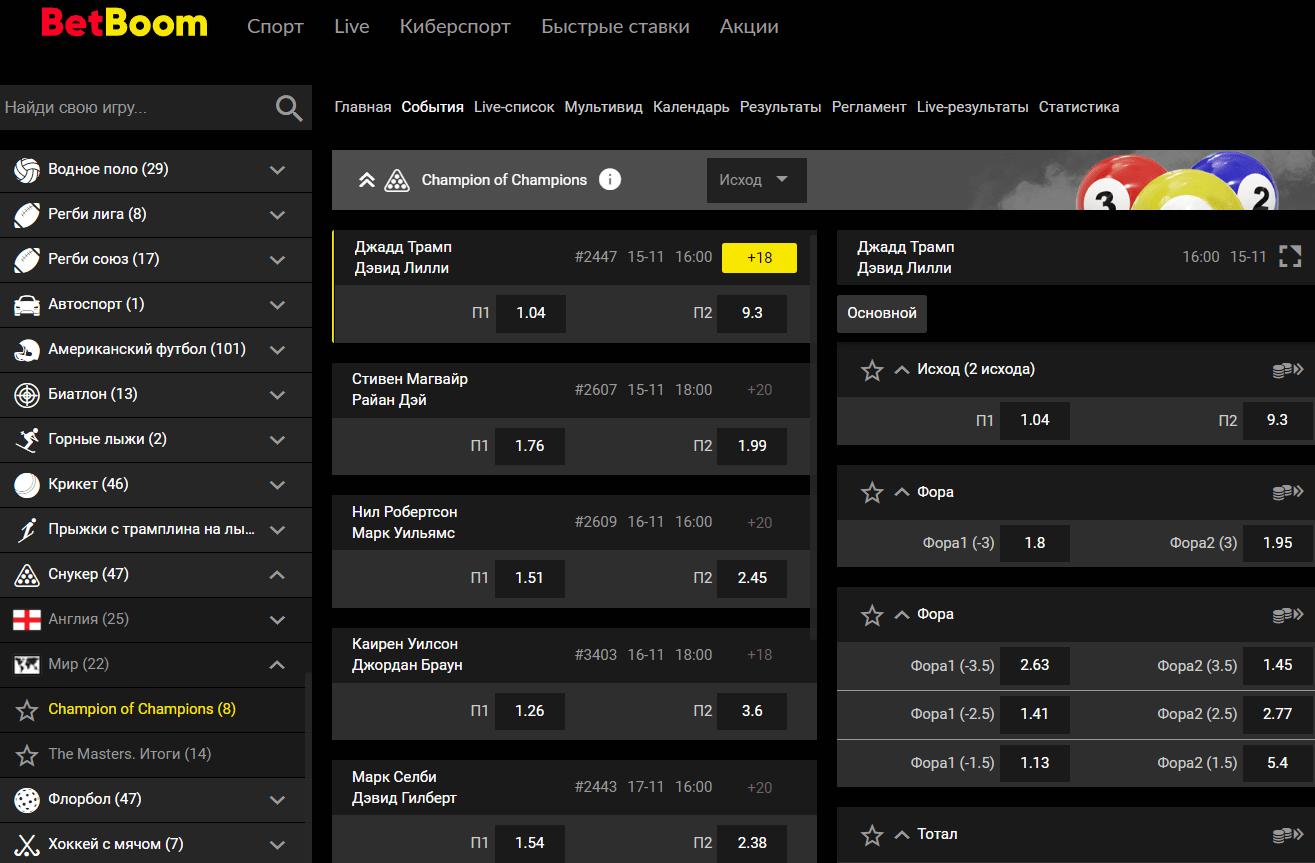Click the events list vertical scrollbar
Image resolution: width=1315 pixels, height=863 pixels.
point(813,435)
